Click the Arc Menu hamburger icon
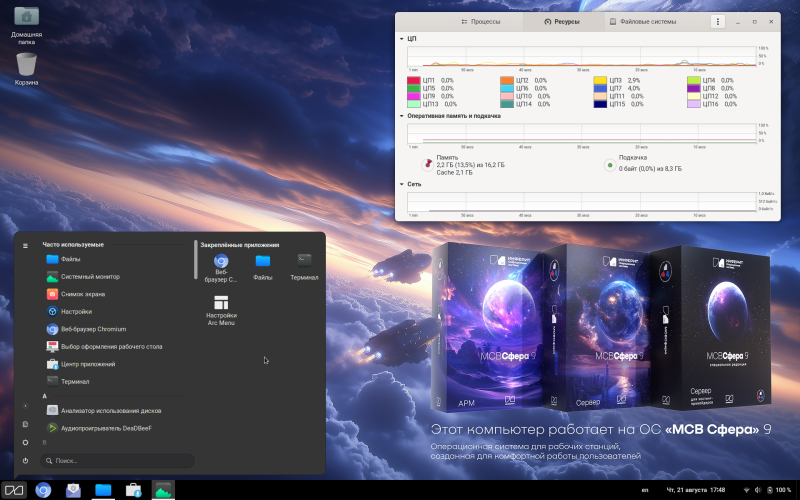This screenshot has height=500, width=800. [25, 244]
